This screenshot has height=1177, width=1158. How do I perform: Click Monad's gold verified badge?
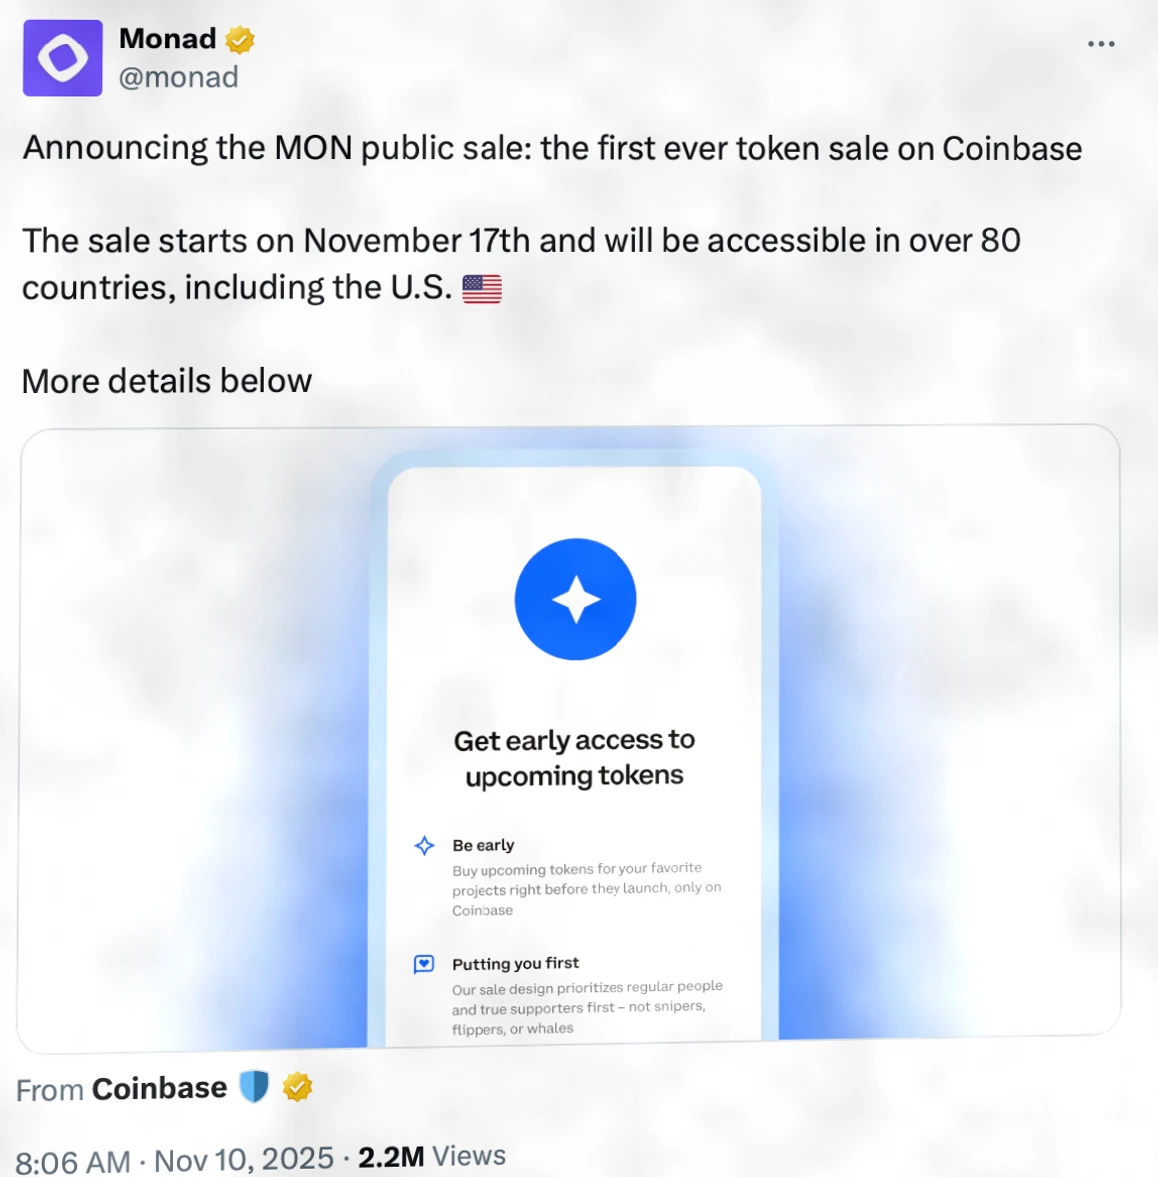click(x=240, y=40)
